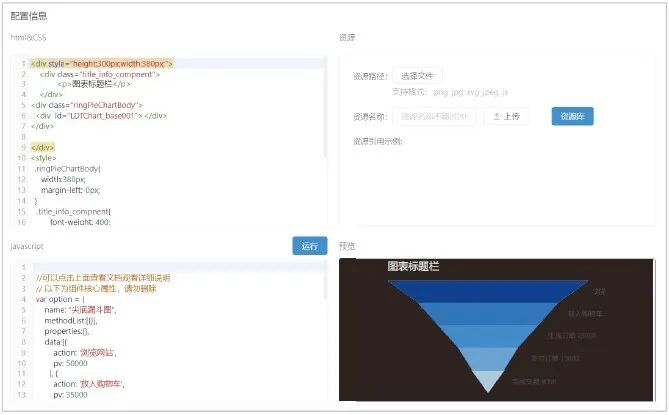This screenshot has height=415, width=669.
Task: Click the properties:[] line
Action: coord(67,331)
